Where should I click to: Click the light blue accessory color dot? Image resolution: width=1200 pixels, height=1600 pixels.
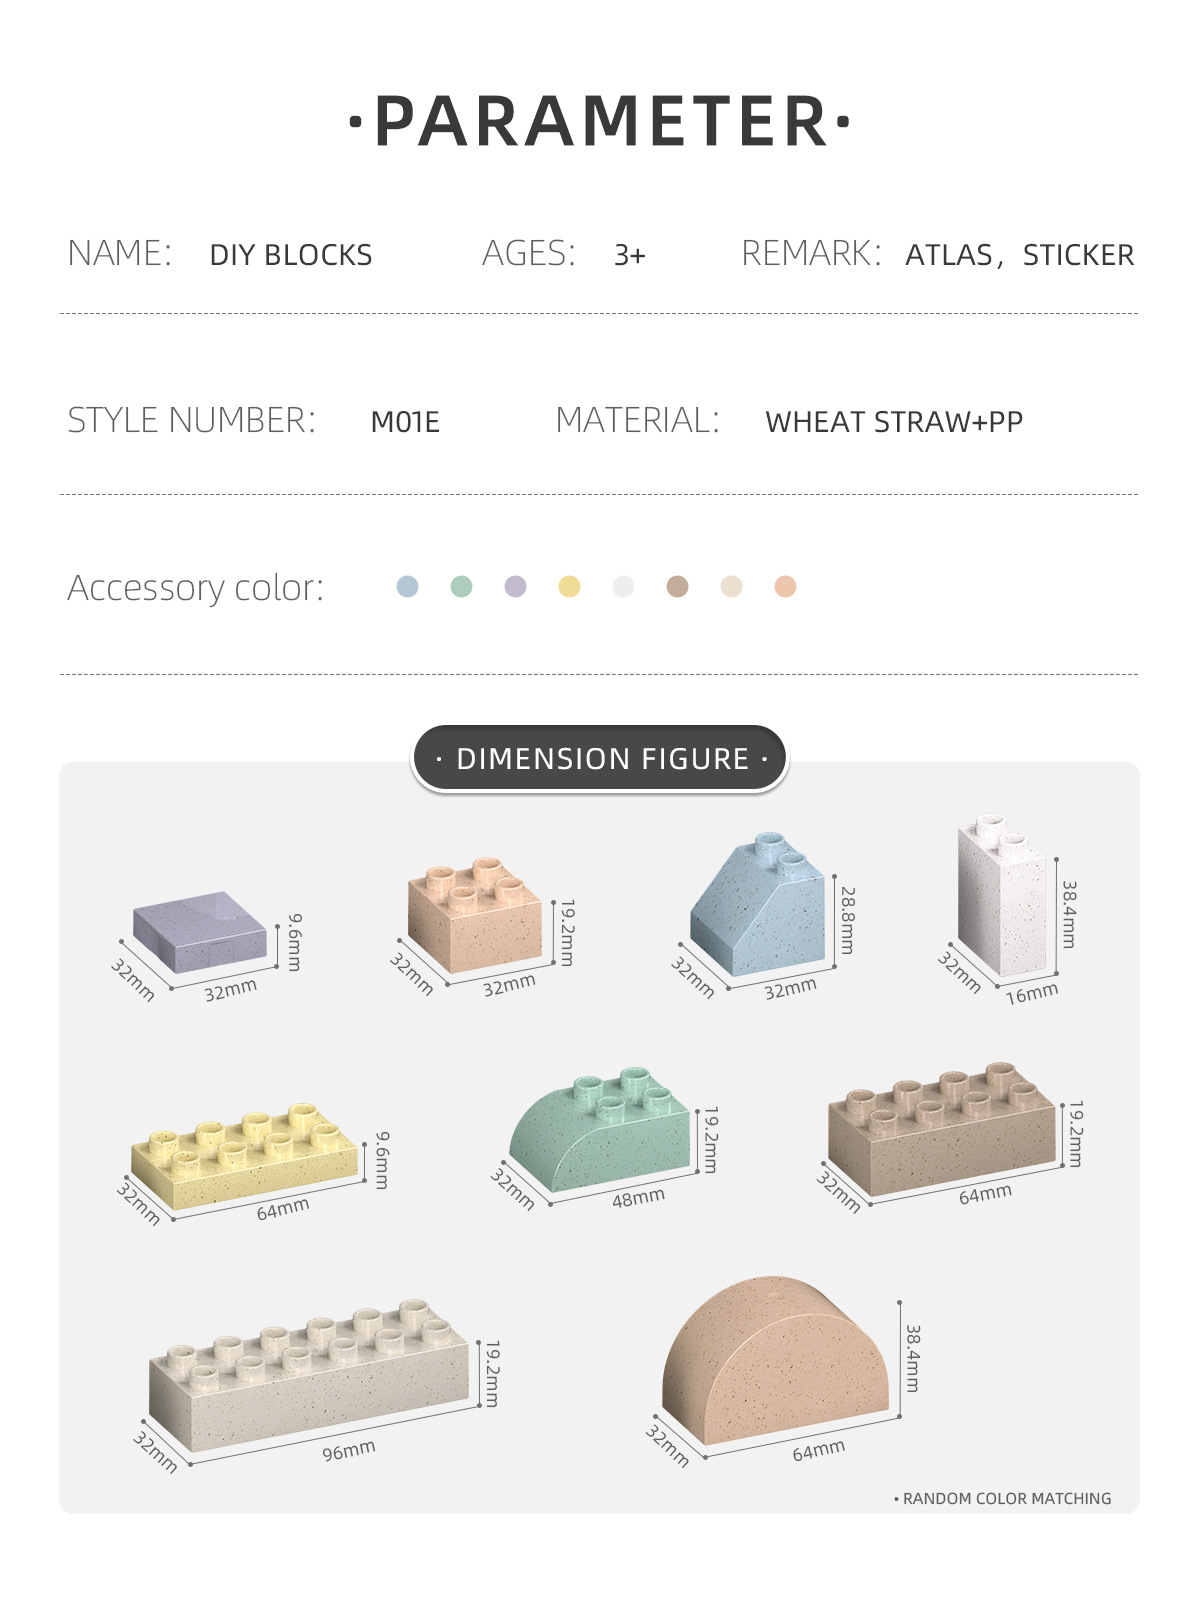(407, 587)
